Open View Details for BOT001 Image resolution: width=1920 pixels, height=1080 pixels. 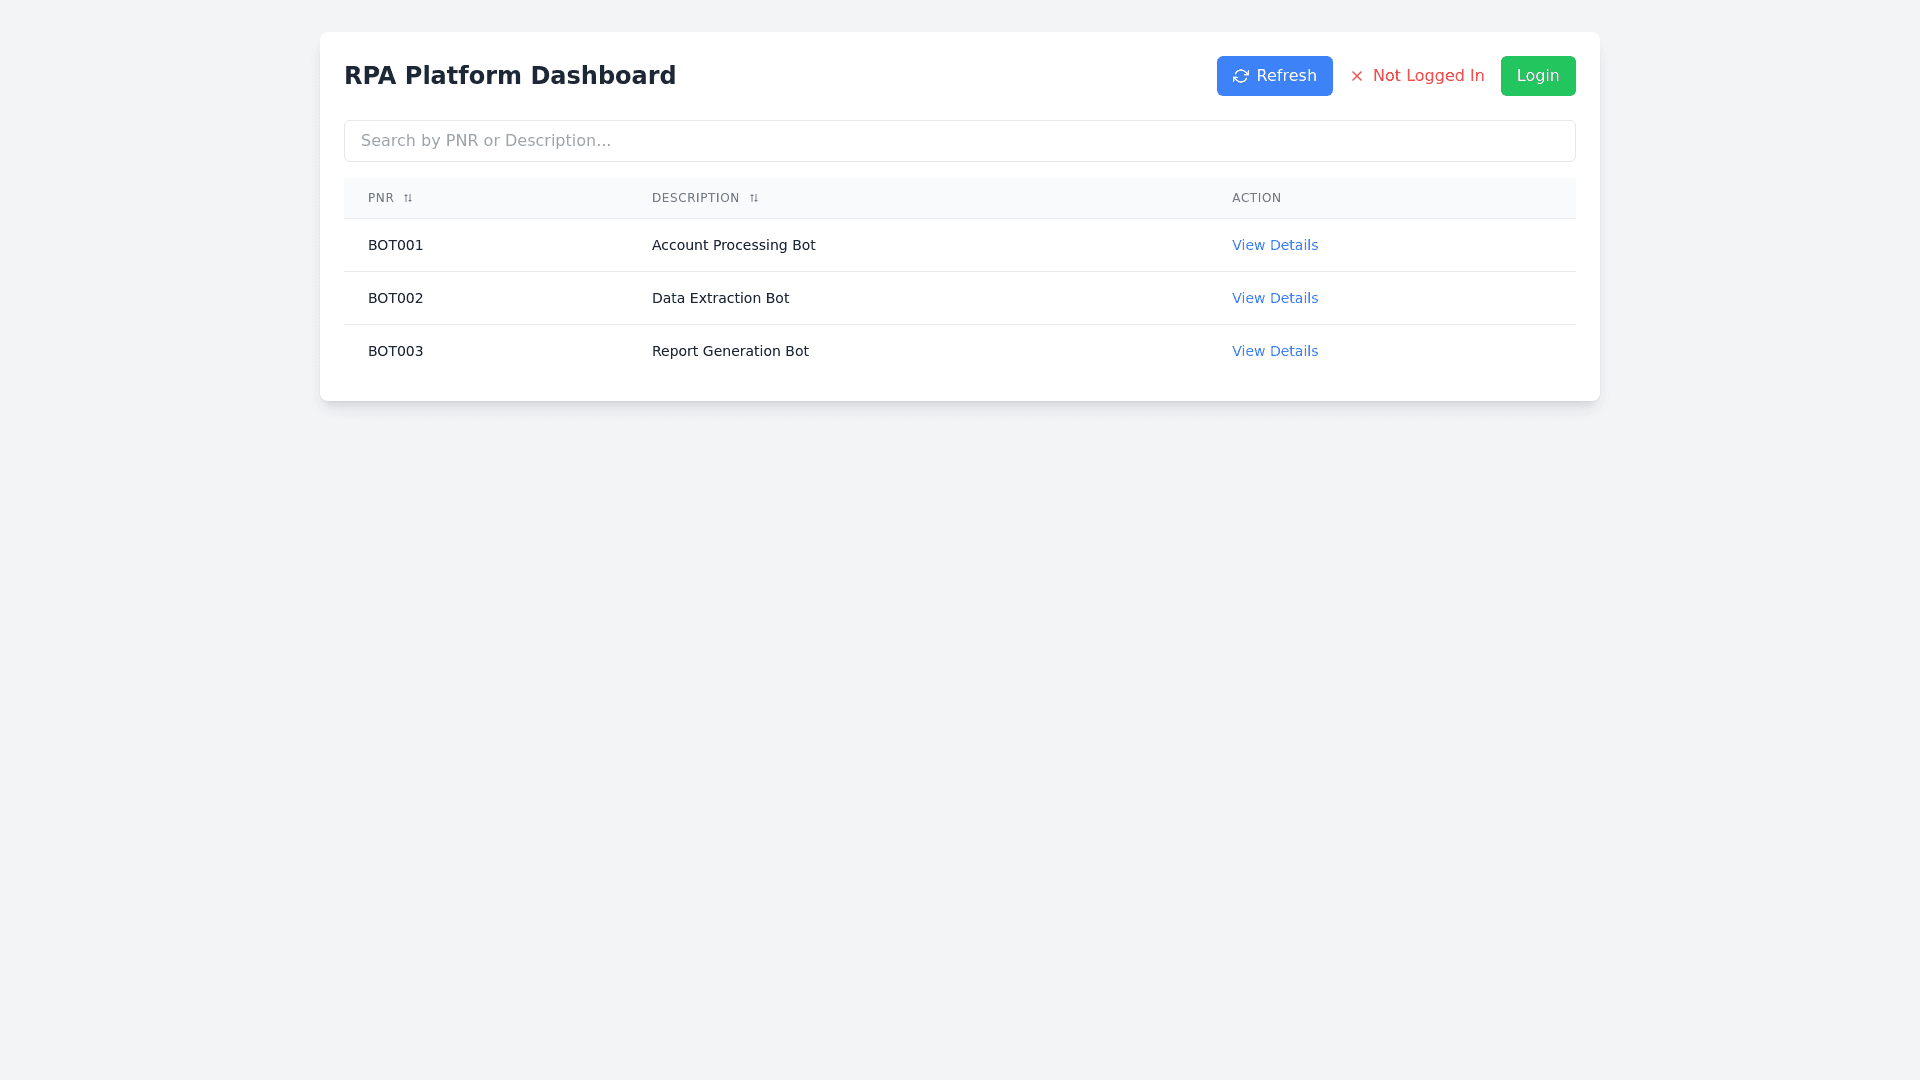(x=1274, y=245)
